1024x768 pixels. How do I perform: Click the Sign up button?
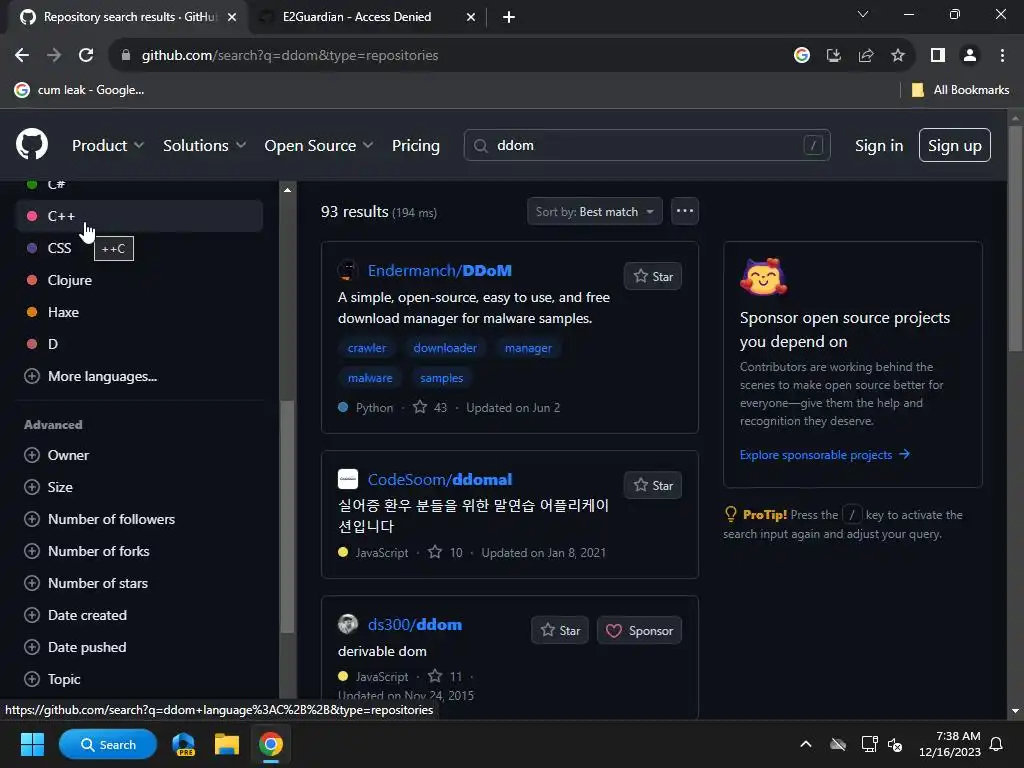pos(954,145)
